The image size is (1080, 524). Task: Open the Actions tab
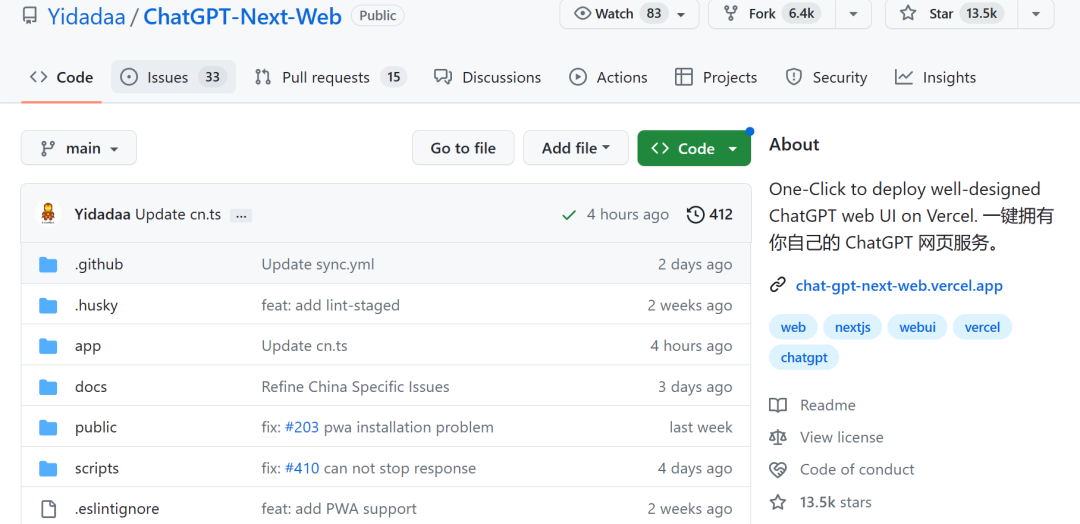tap(608, 77)
